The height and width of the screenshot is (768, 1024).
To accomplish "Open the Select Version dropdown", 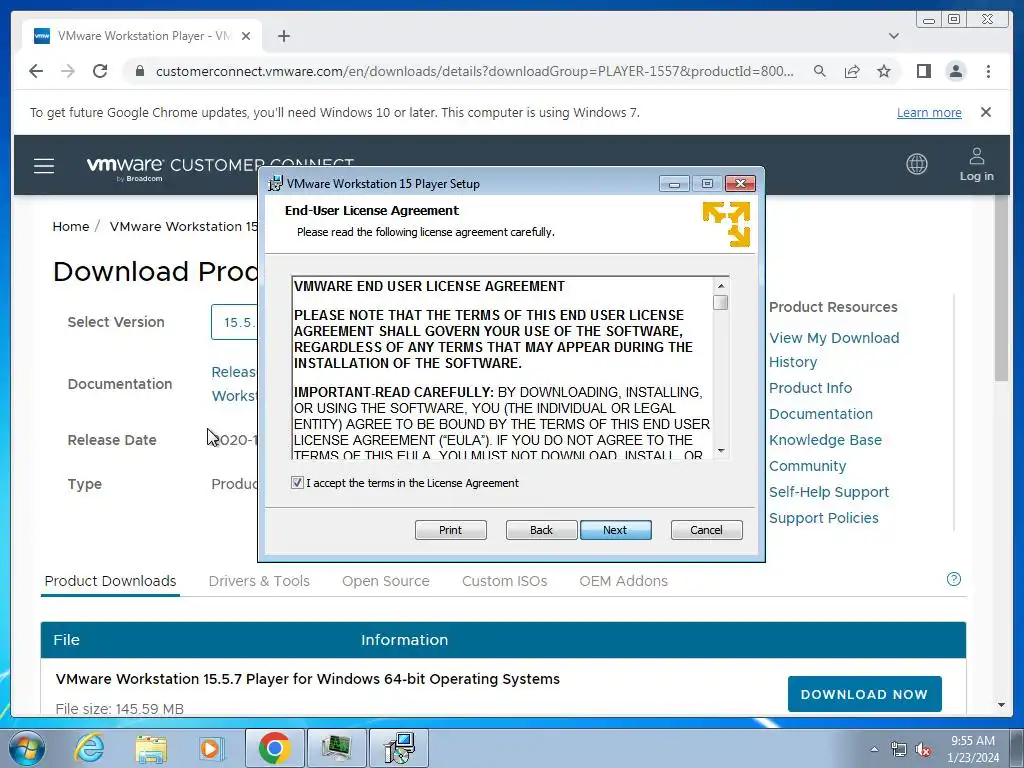I will click(x=234, y=322).
